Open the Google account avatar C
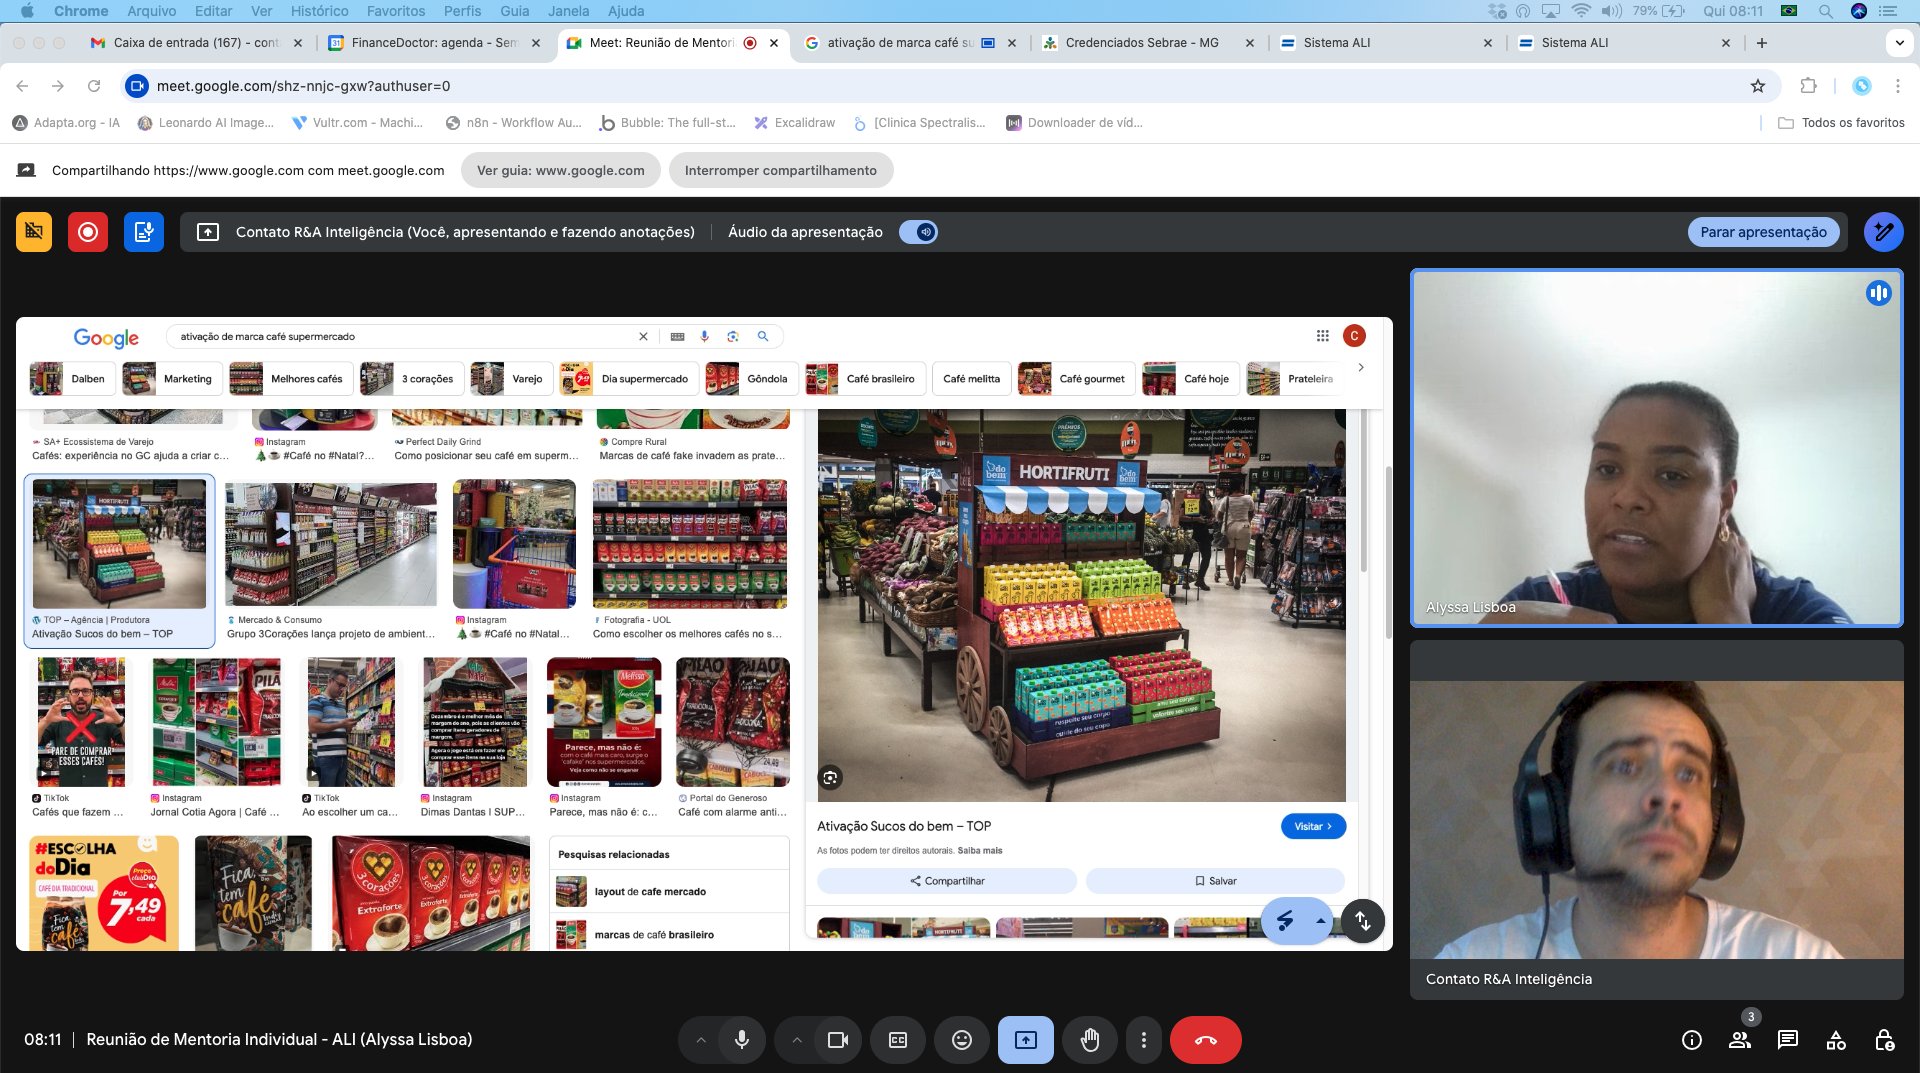Screen dimensions: 1920x1073 (1354, 336)
